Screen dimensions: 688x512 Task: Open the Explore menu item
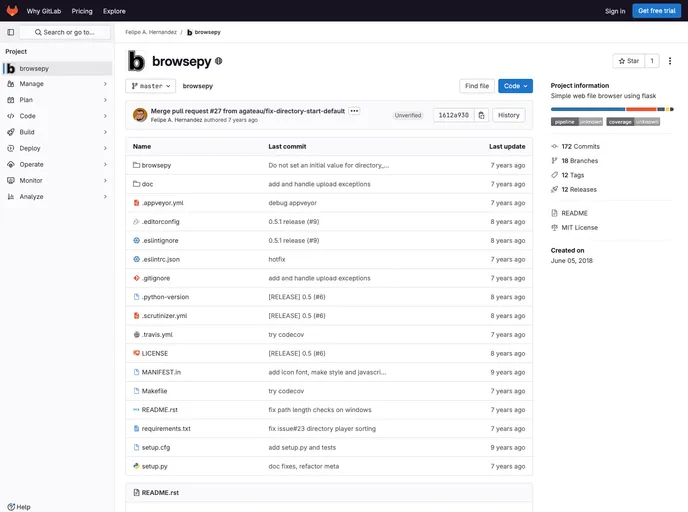114,11
